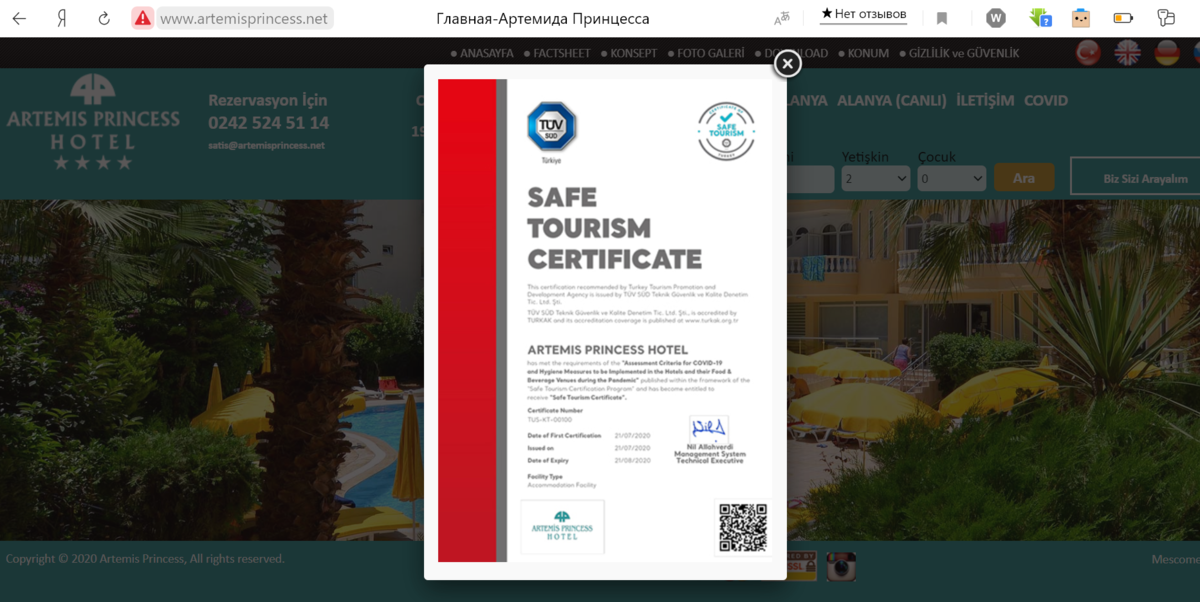The width and height of the screenshot is (1200, 602).
Task: Switch the language with the UK flag
Action: coord(1128,53)
